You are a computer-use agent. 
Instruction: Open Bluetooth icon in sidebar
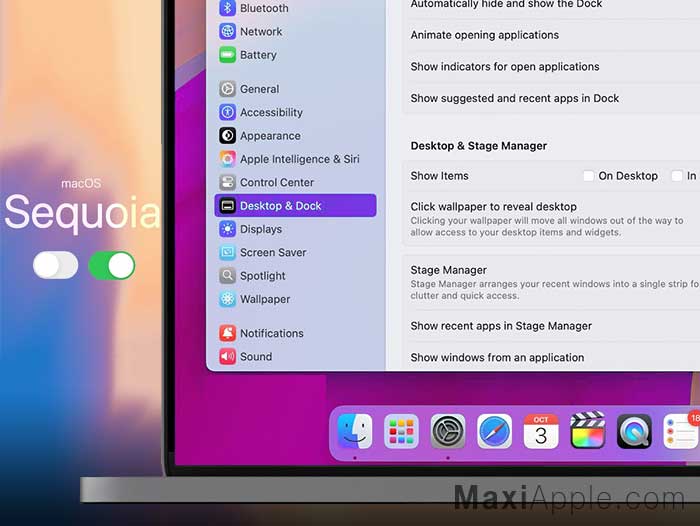point(227,8)
